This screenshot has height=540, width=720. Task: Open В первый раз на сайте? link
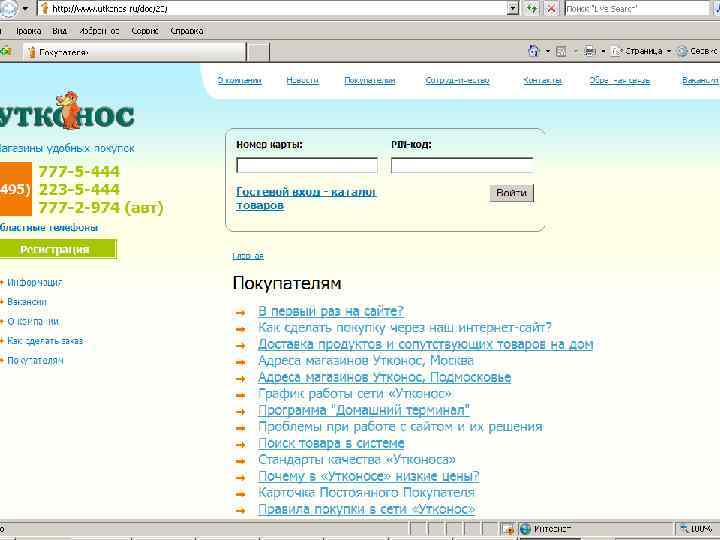(x=331, y=311)
